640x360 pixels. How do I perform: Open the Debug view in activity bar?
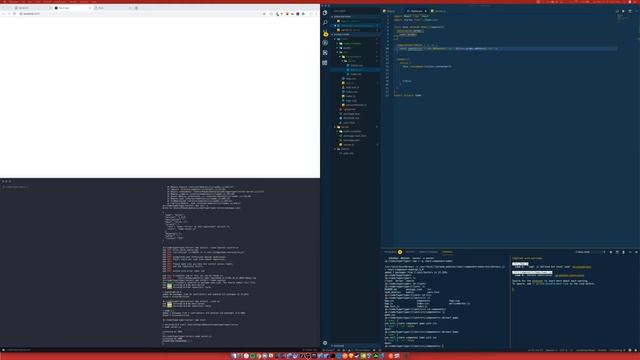pyautogui.click(x=325, y=43)
